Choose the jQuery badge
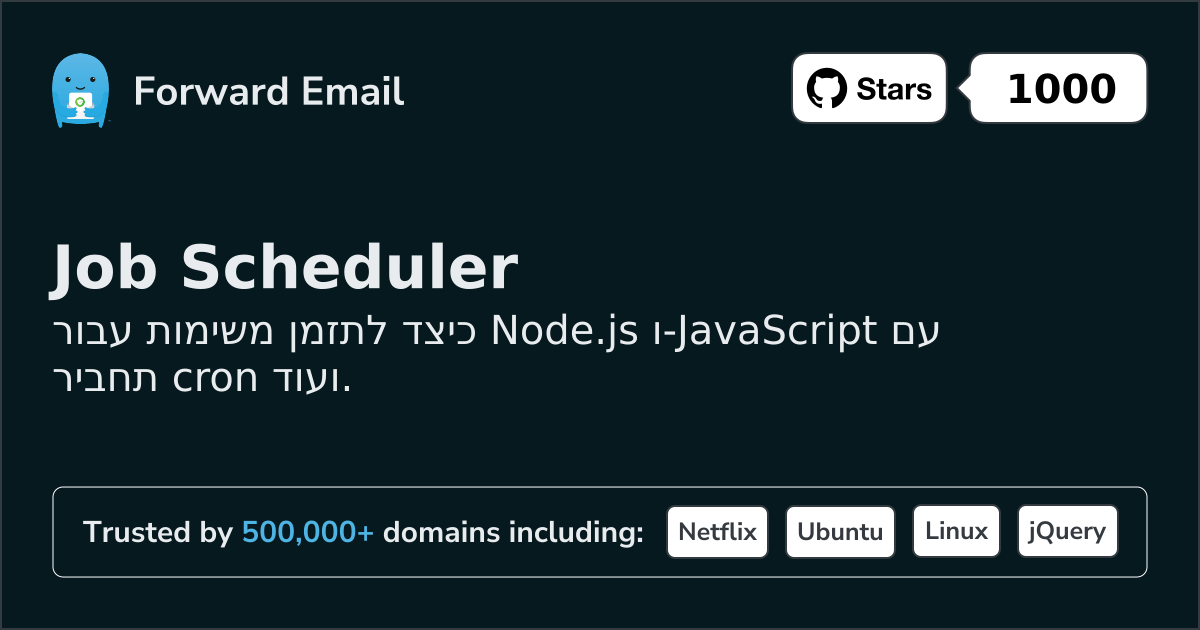The width and height of the screenshot is (1200, 630). click(1067, 532)
